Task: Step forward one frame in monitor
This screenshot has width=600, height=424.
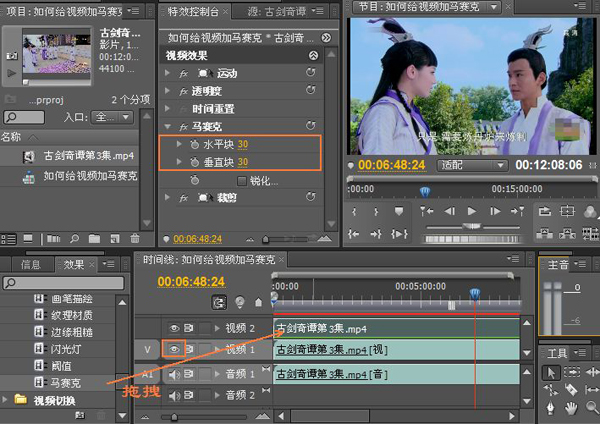Action: point(495,211)
